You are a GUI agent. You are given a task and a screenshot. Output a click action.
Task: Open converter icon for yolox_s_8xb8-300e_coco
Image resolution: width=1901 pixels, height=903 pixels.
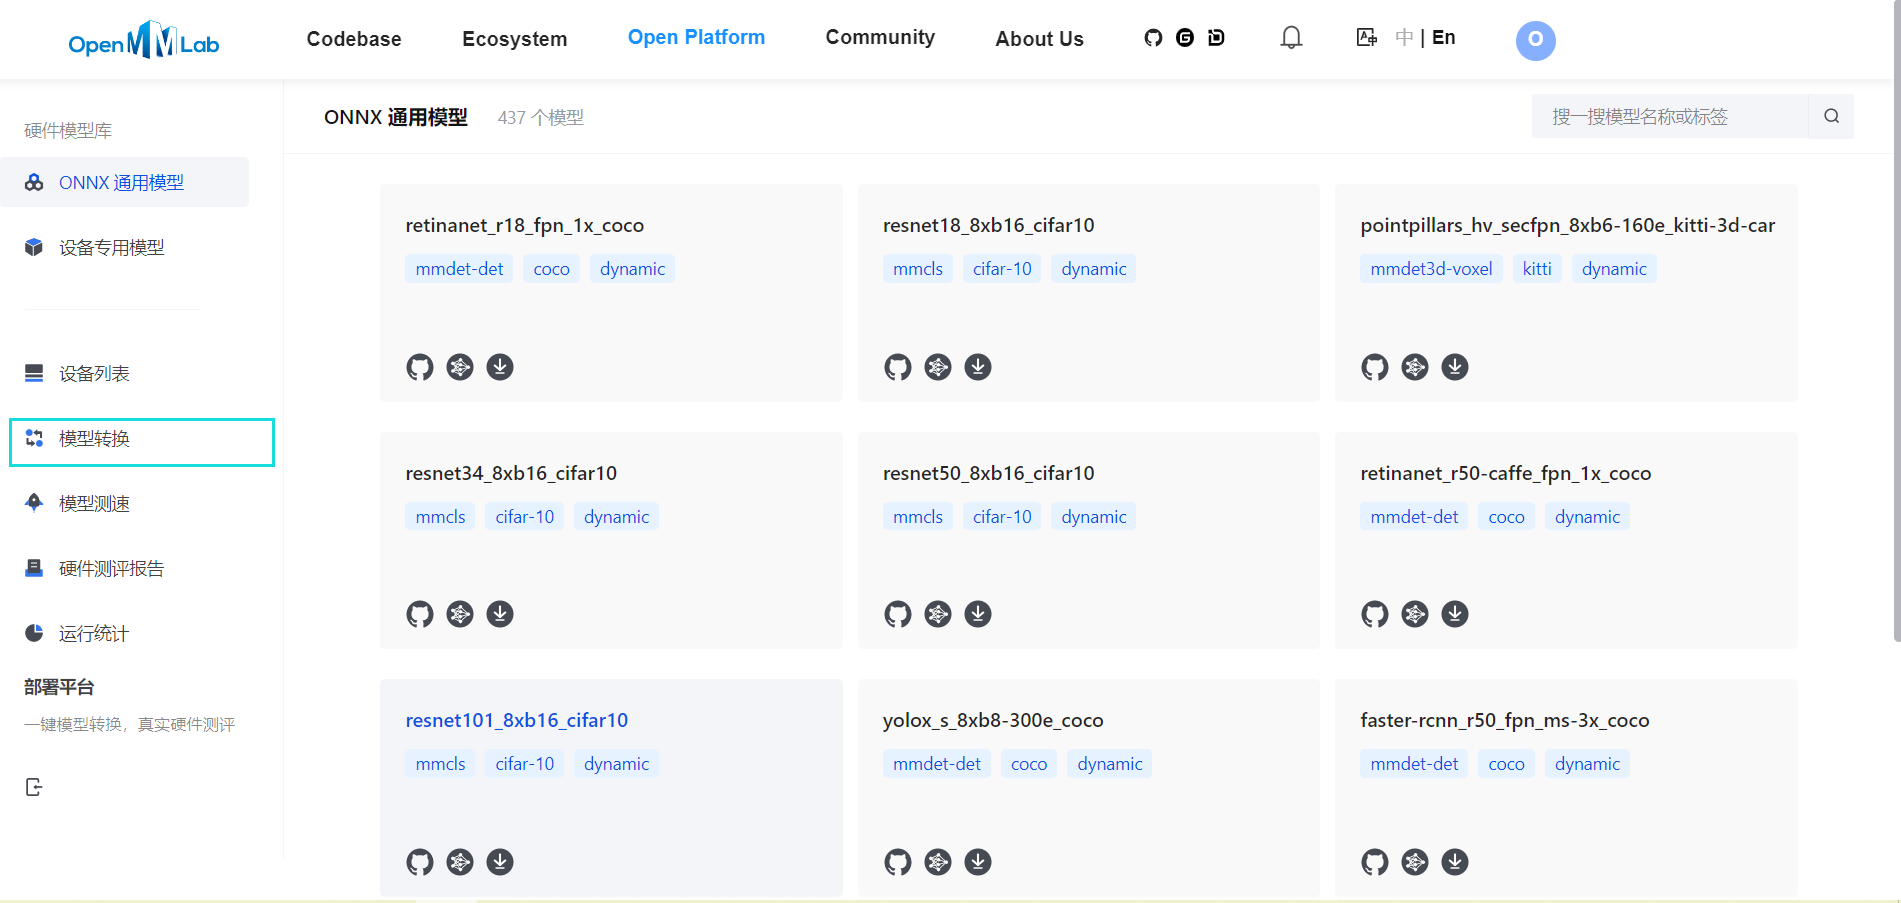click(938, 862)
